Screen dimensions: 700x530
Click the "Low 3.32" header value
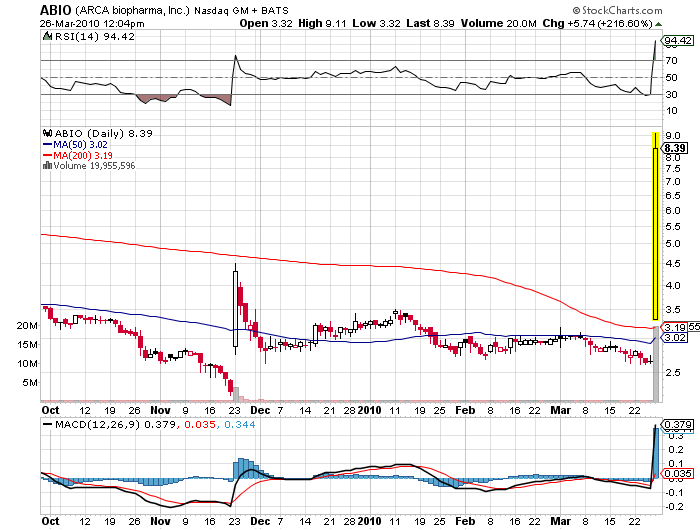(x=376, y=23)
